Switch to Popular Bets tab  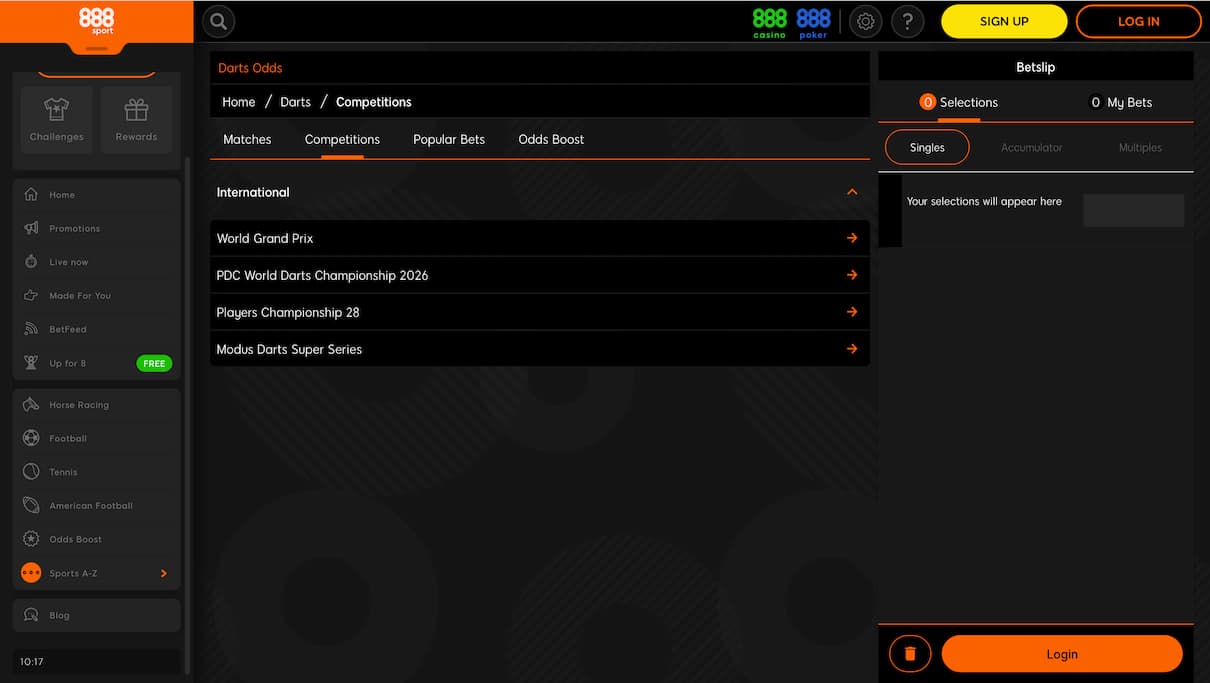(x=448, y=139)
